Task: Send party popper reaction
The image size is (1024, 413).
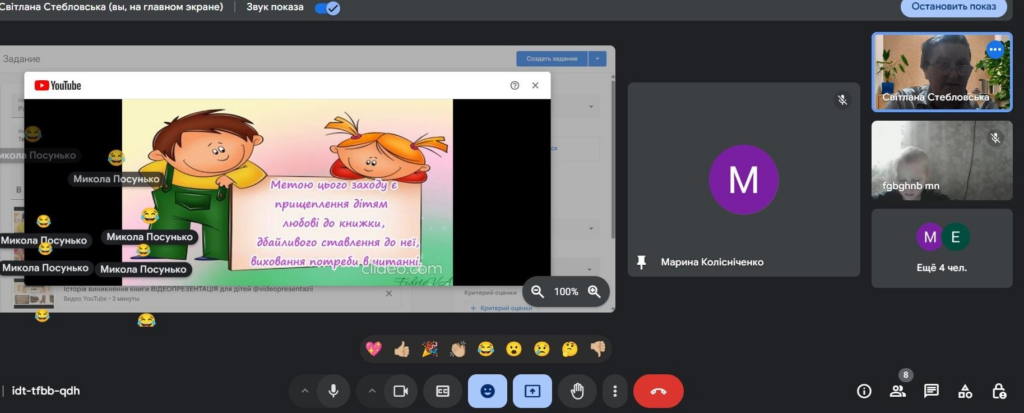Action: click(x=430, y=349)
